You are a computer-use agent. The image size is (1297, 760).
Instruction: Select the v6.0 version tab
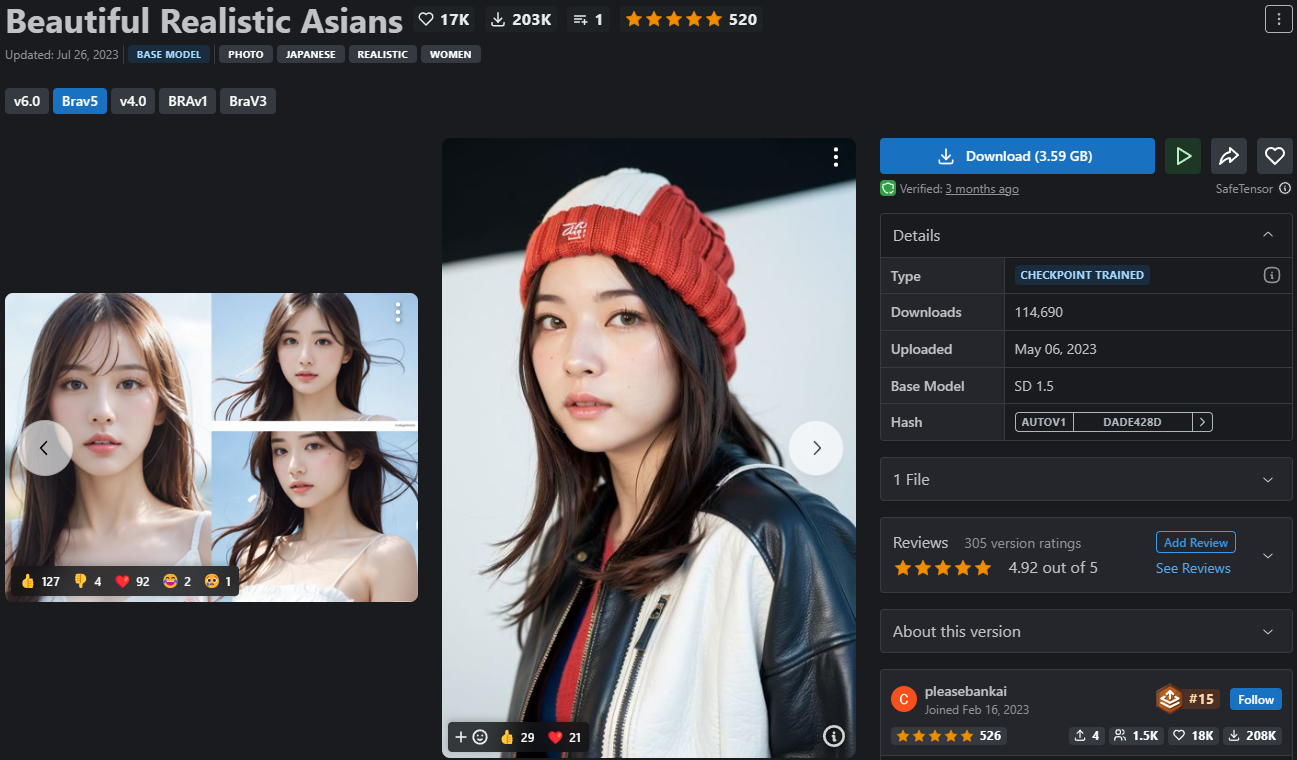pyautogui.click(x=27, y=101)
